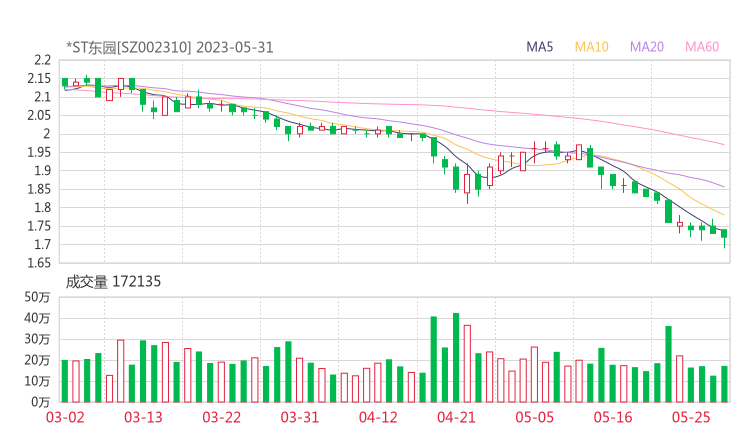The width and height of the screenshot is (740, 440).
Task: Click the MA5 legend label
Action: pos(539,47)
